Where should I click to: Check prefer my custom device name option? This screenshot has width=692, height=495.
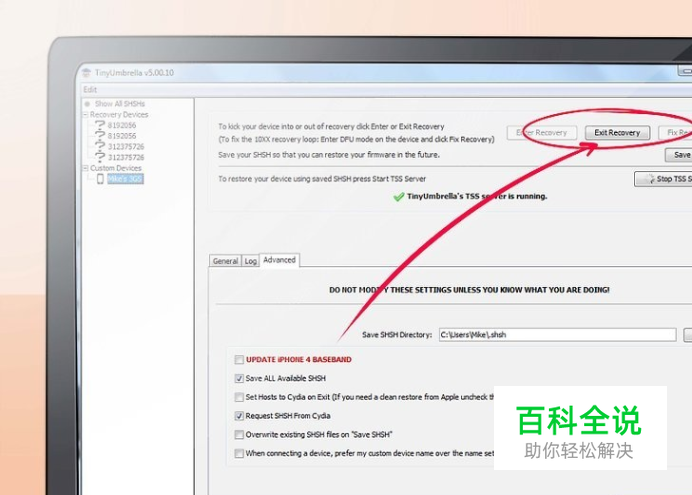tap(239, 454)
